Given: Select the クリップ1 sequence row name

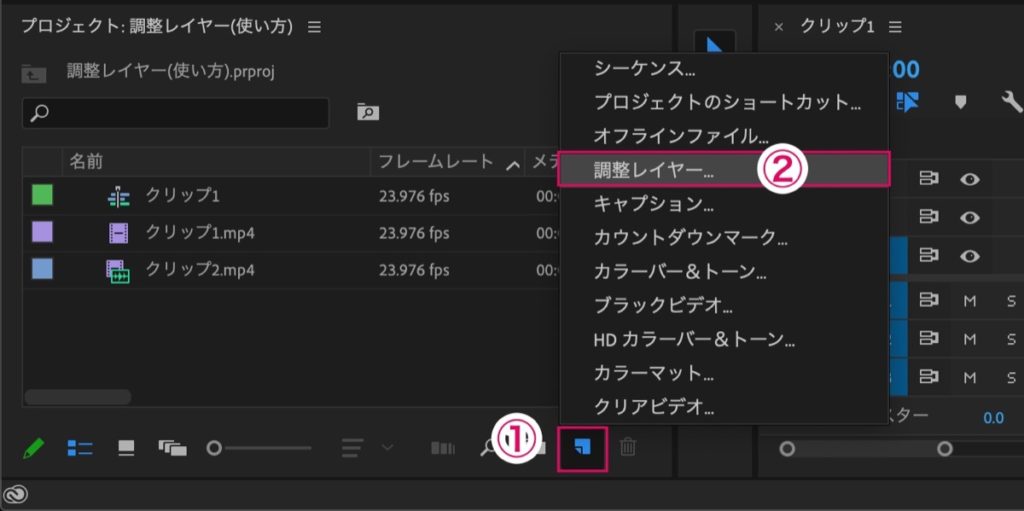Looking at the screenshot, I should (x=182, y=196).
